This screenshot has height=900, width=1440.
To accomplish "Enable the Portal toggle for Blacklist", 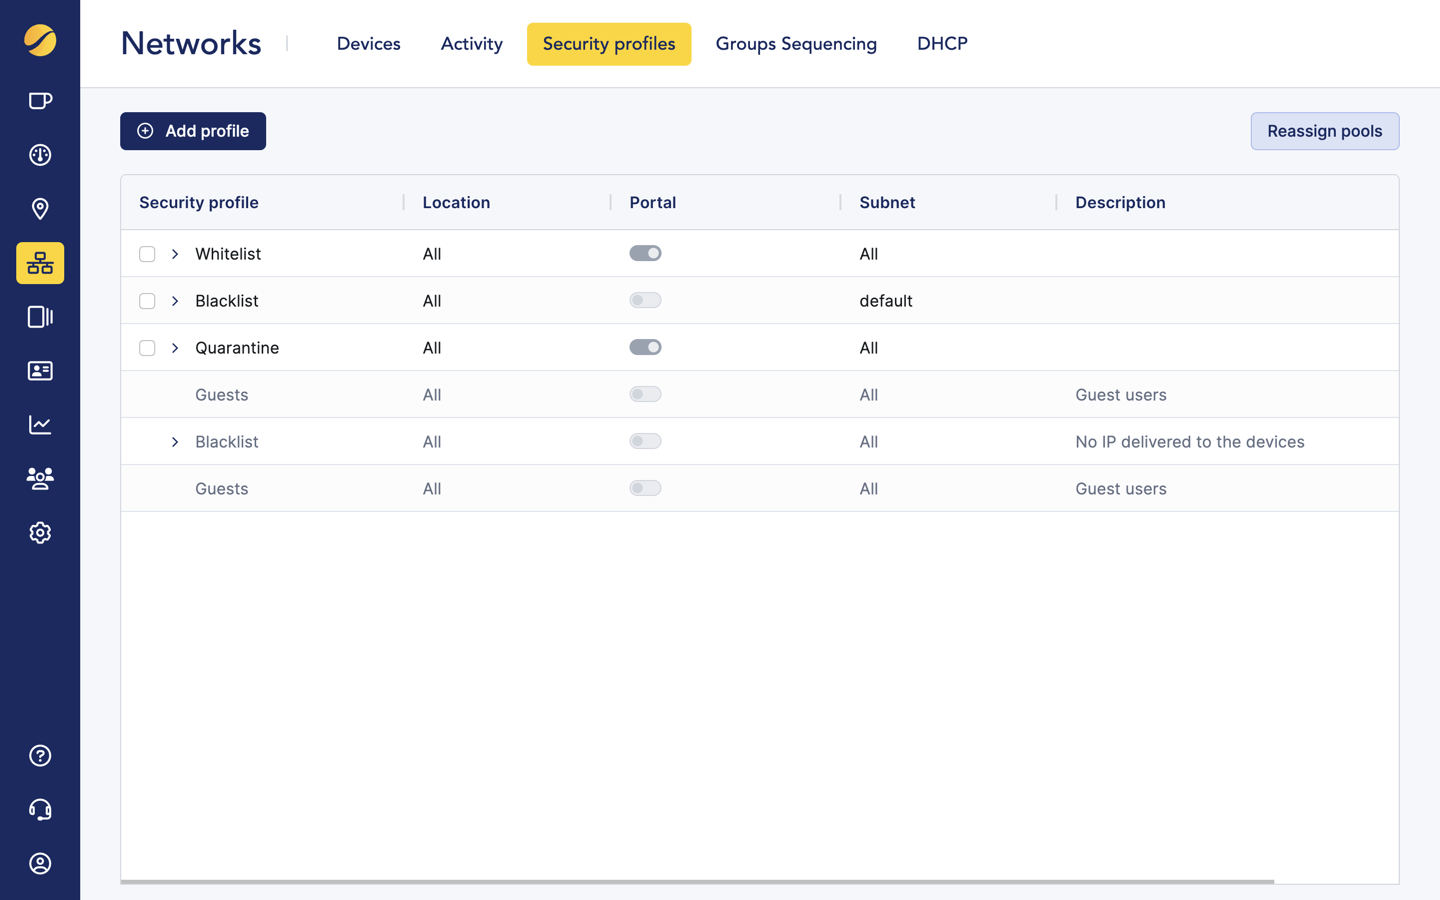I will (645, 300).
